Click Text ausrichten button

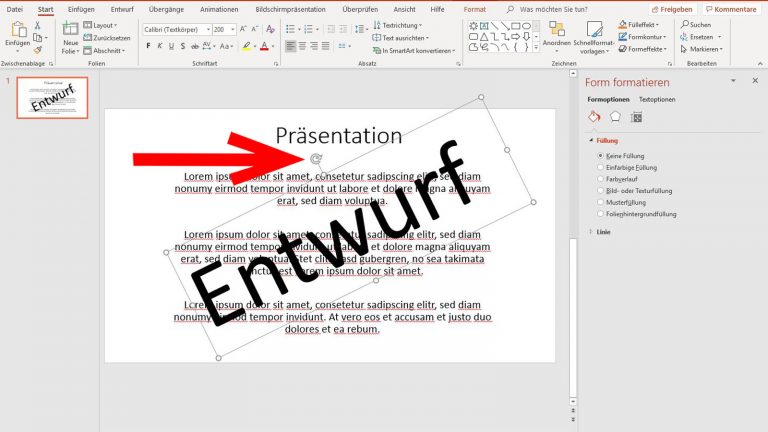click(x=401, y=38)
